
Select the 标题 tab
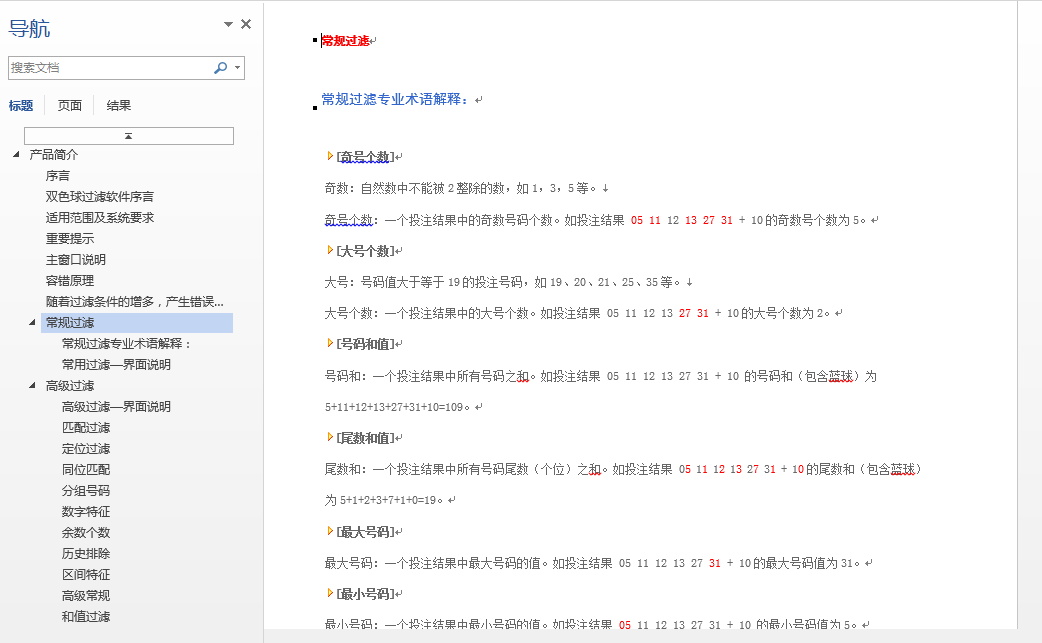(21, 106)
